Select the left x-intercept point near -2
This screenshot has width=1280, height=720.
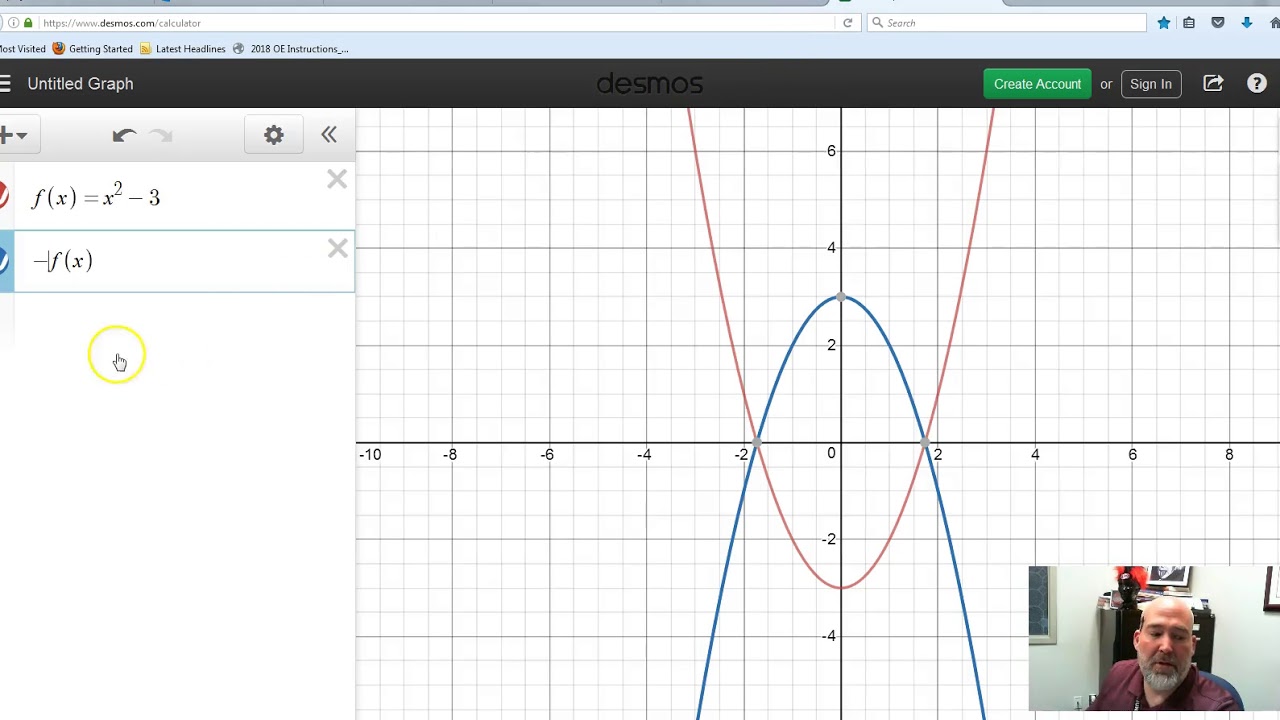(757, 442)
